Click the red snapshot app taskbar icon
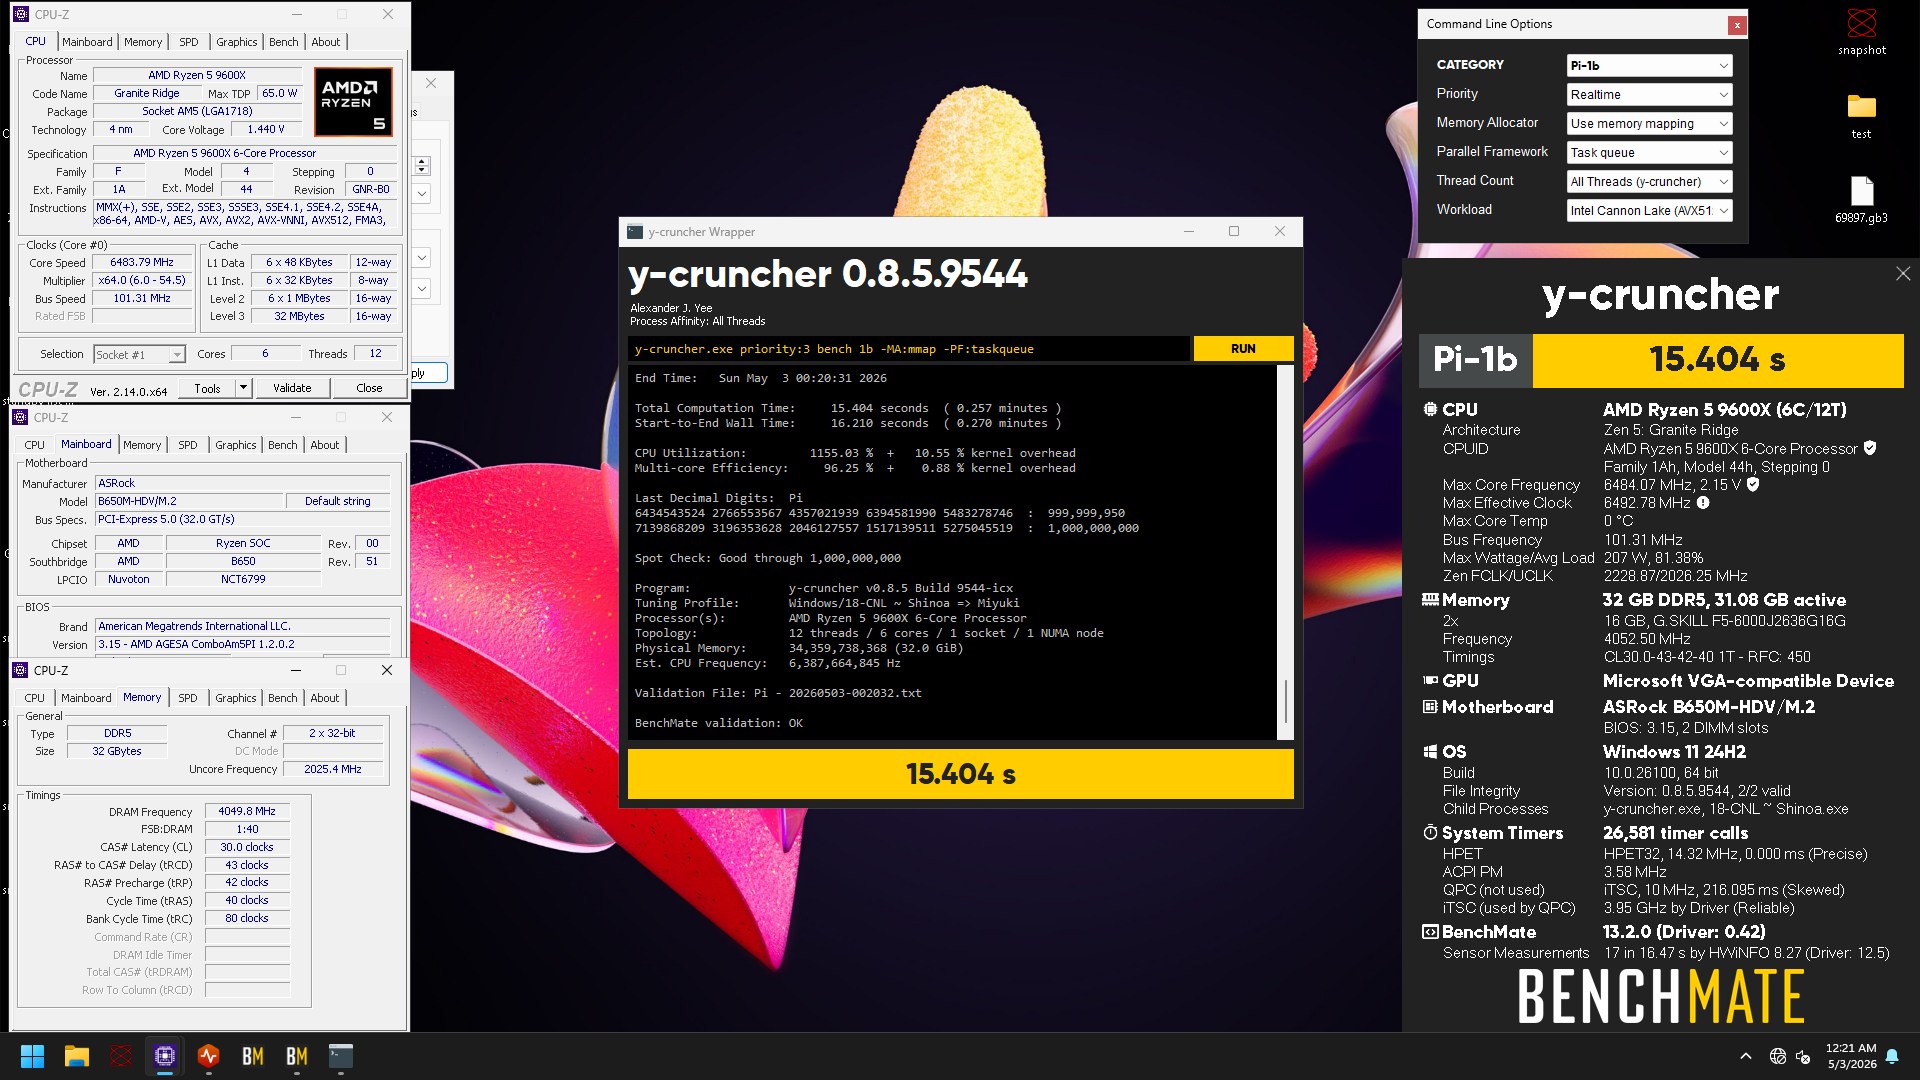This screenshot has height=1080, width=1920. (x=121, y=1056)
